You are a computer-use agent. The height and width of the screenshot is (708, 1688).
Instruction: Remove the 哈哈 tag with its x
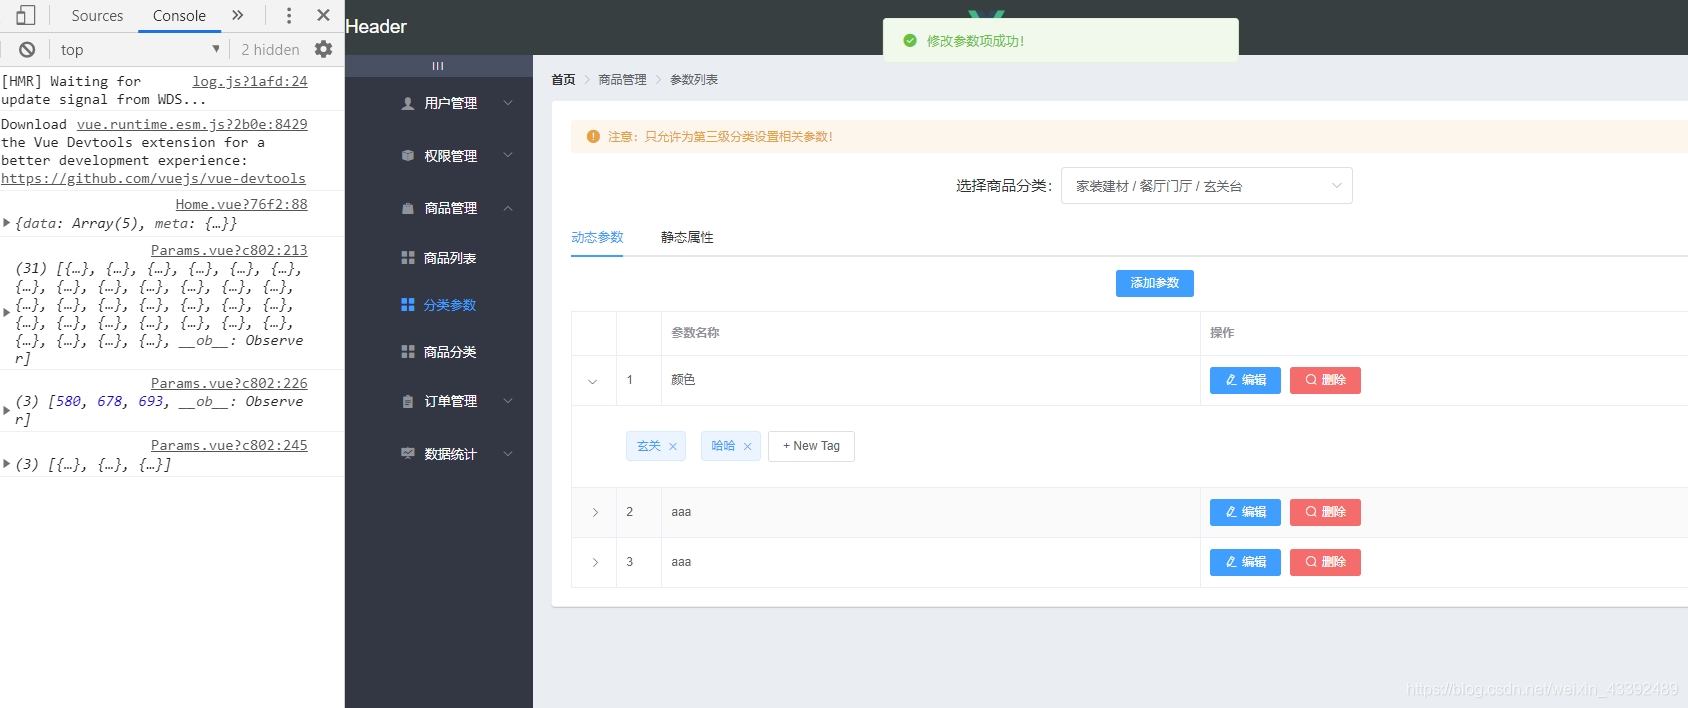[x=747, y=447]
